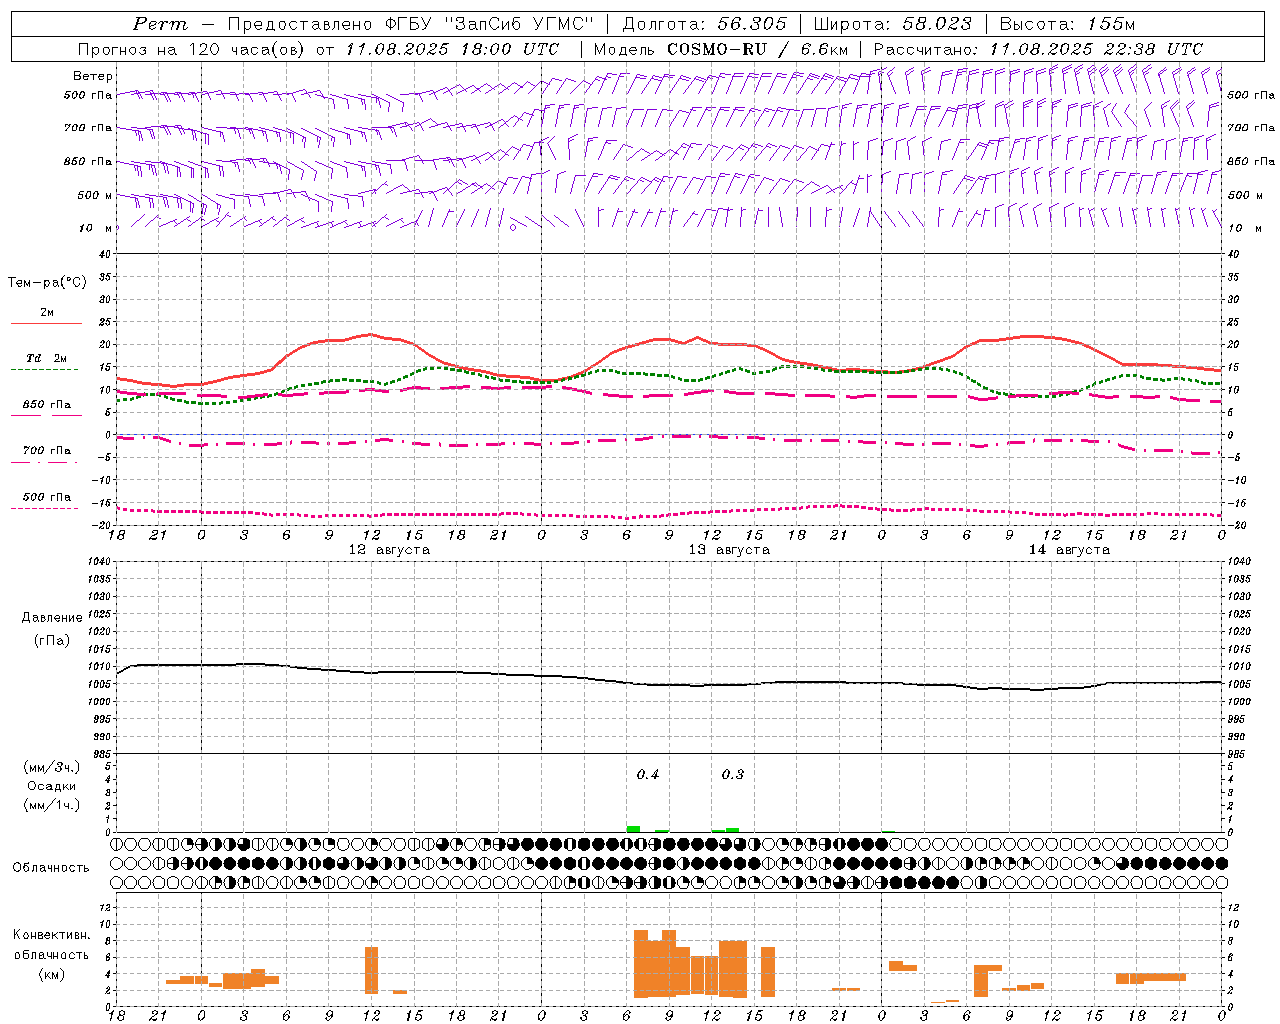Viewport: 1280px width, 1024px height.
Task: Click the "Долгота: 56.305" longitude value
Action: [705, 24]
